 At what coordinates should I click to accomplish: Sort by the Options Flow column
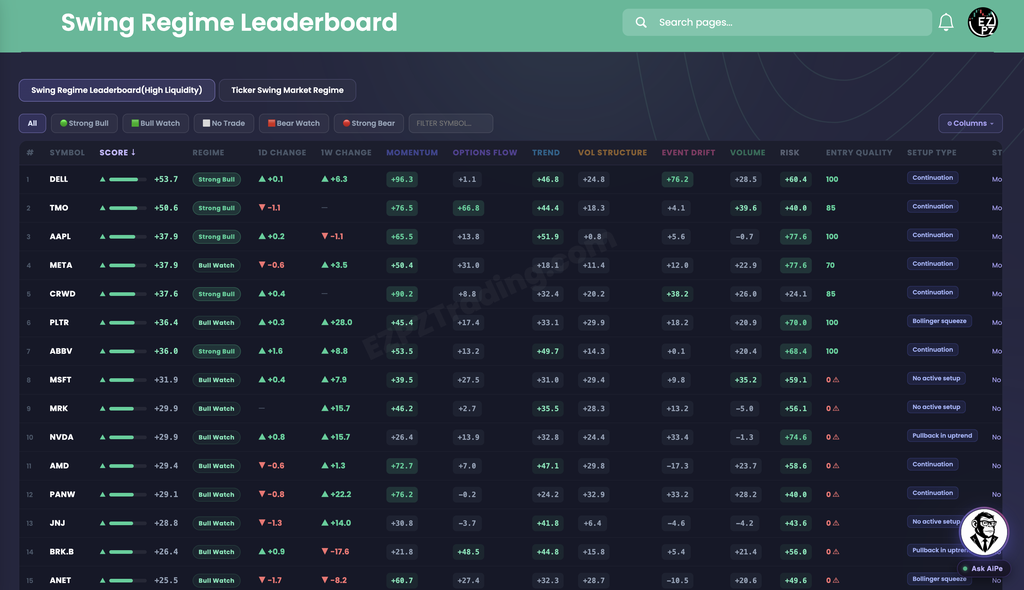[x=485, y=152]
